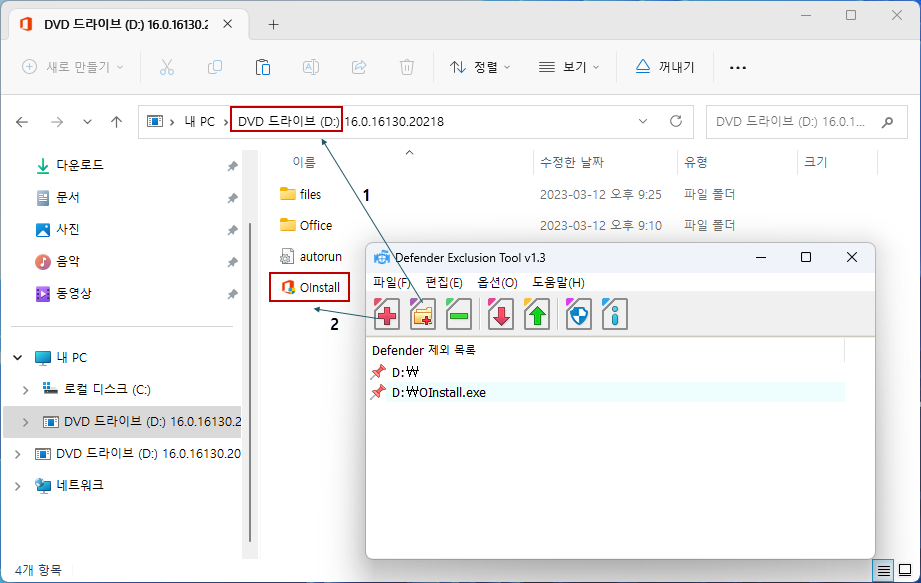This screenshot has width=921, height=583.
Task: Expand the 네트워크 tree node
Action: (18, 486)
